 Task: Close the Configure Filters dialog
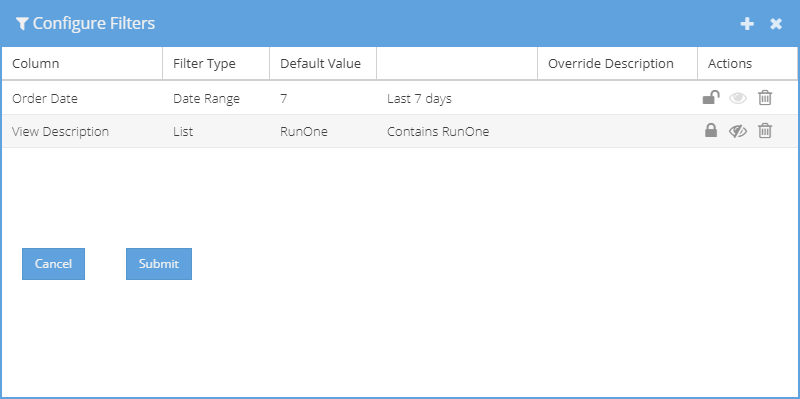(x=776, y=23)
